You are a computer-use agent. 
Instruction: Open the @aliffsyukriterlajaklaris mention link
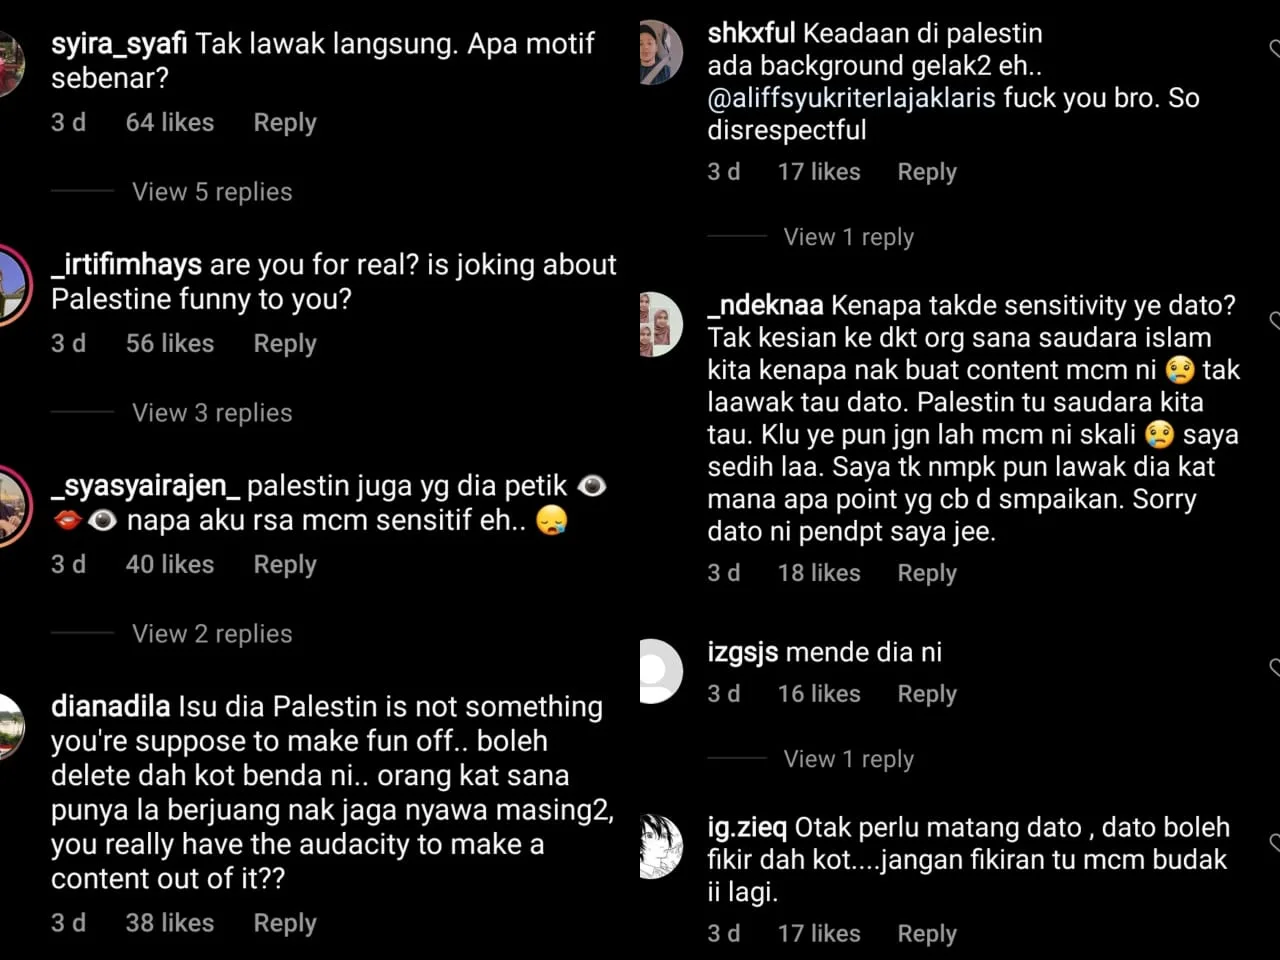pyautogui.click(x=851, y=98)
